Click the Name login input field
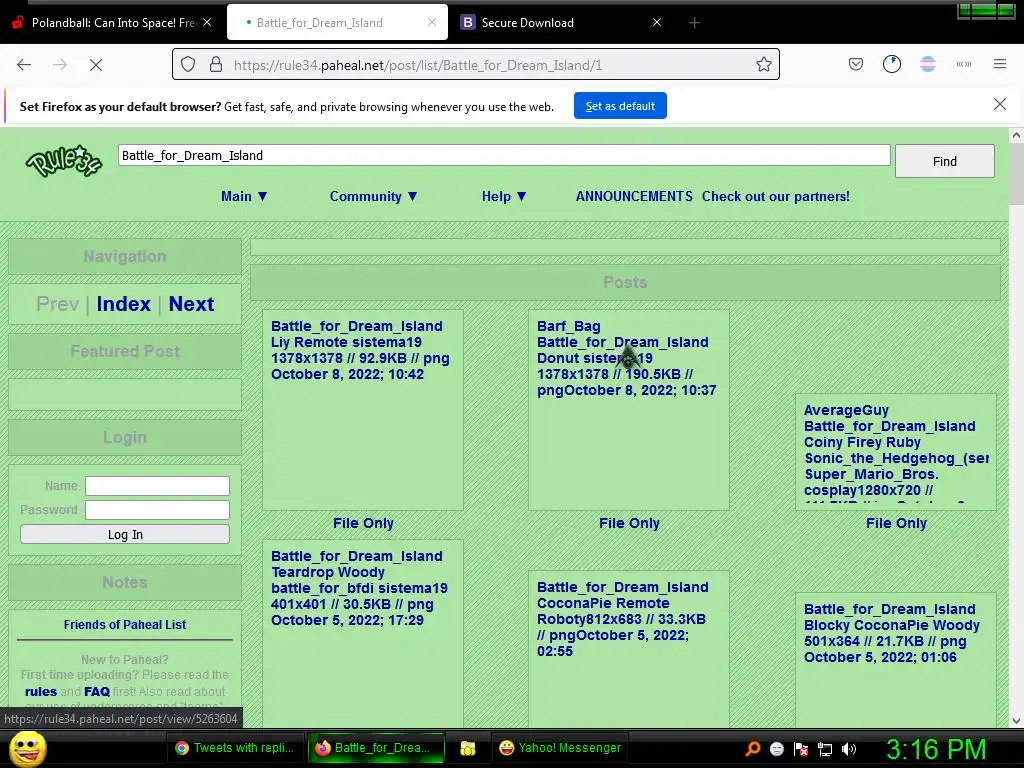 [x=157, y=486]
